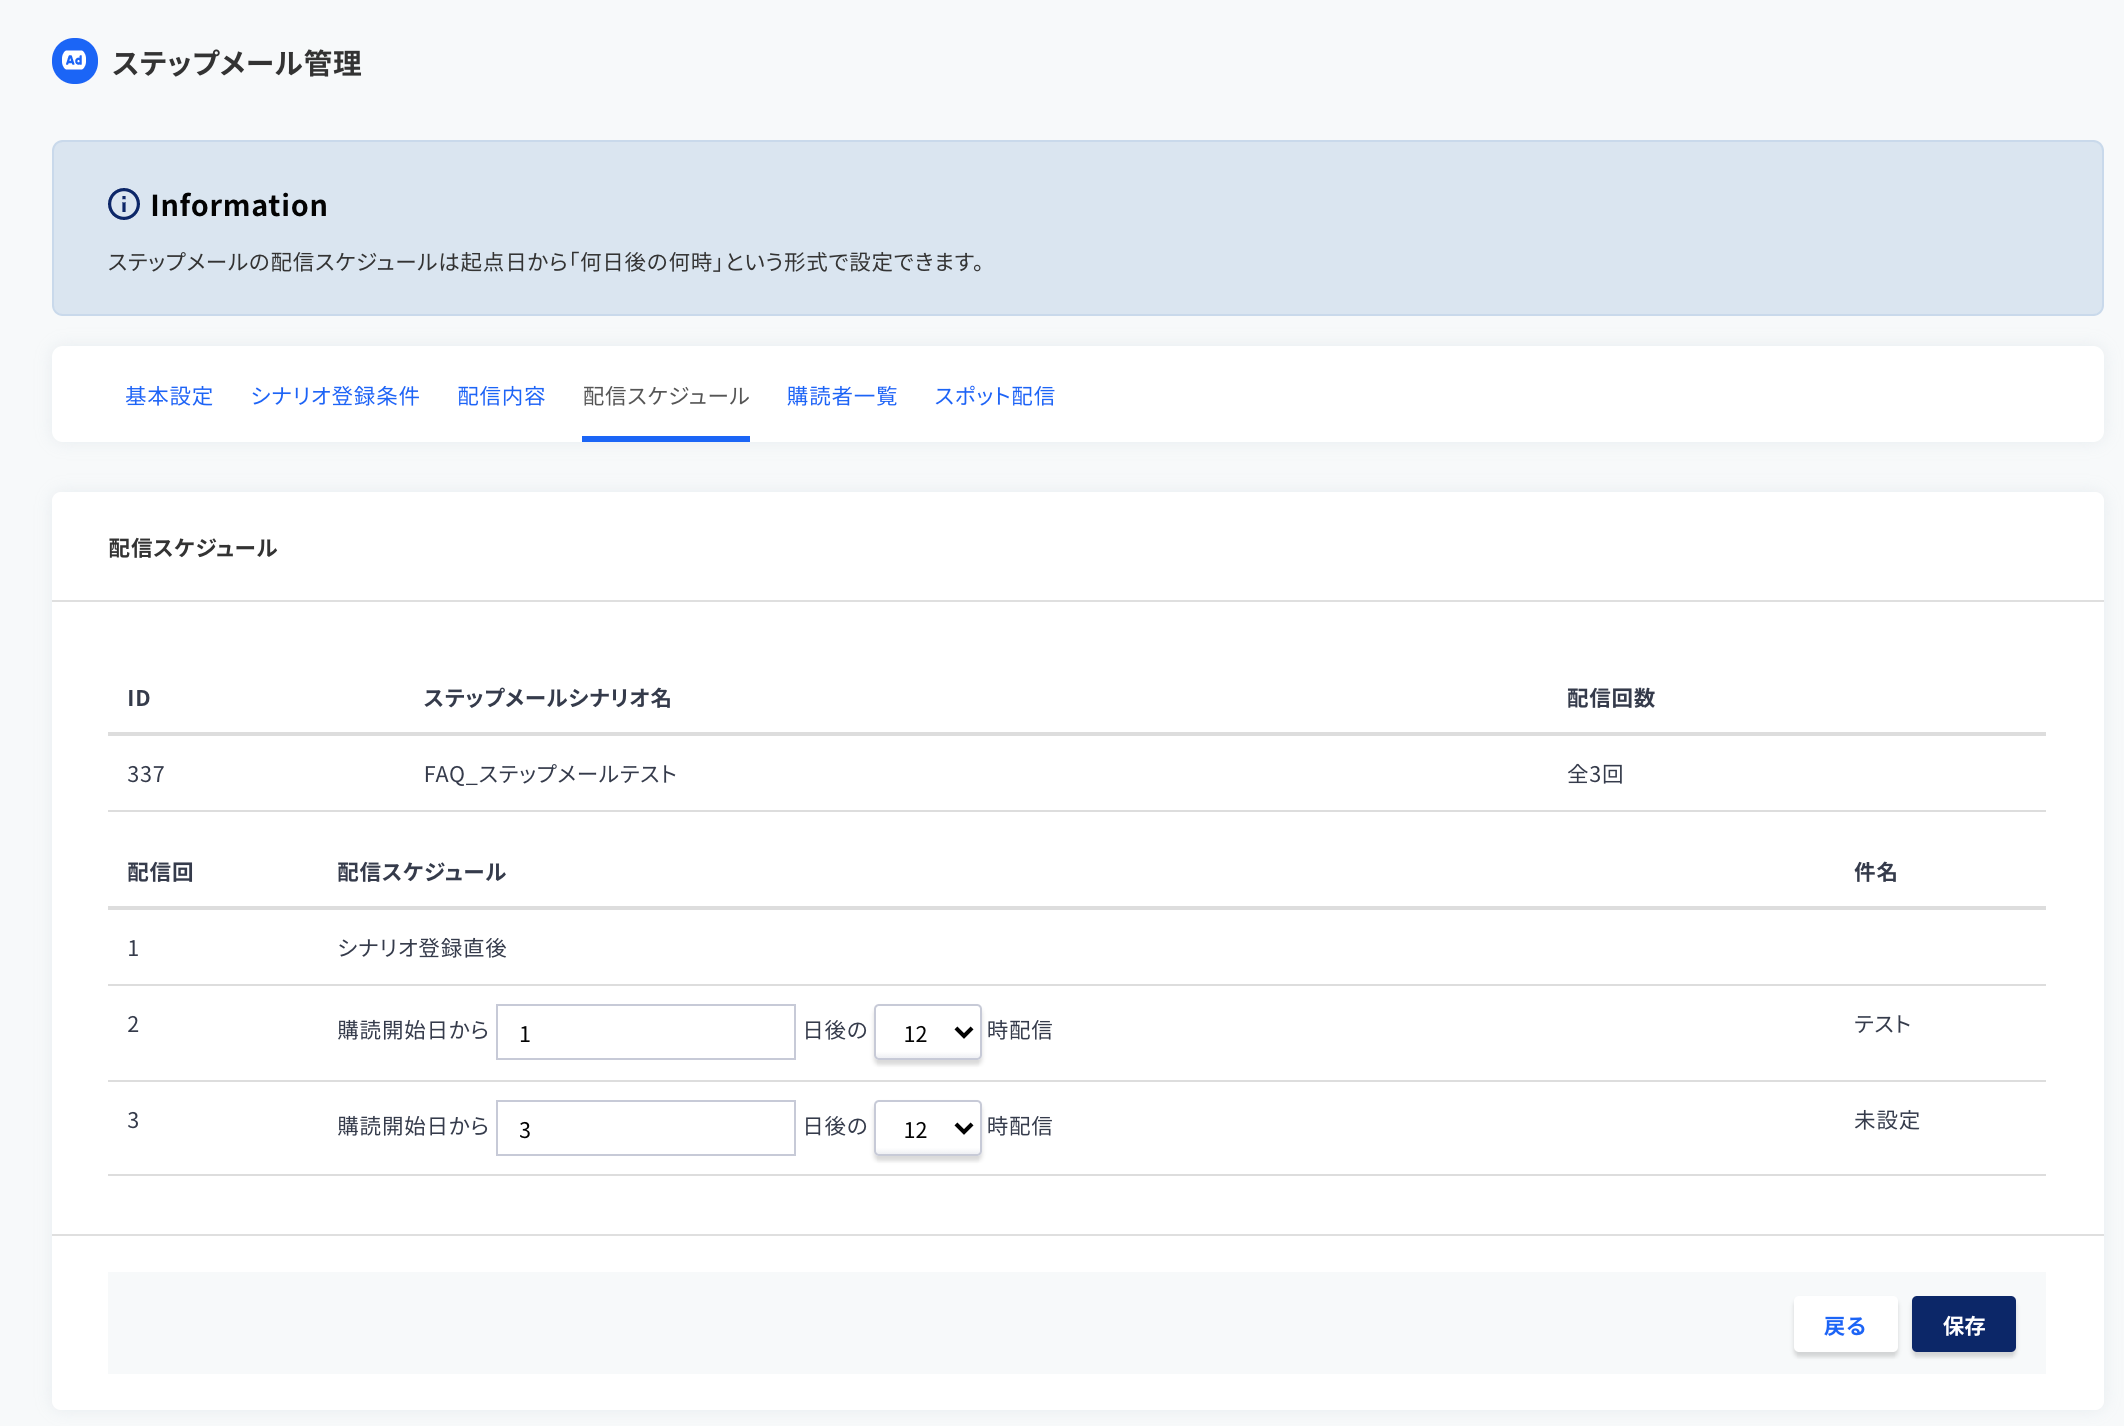Click シナリオ登録直後 schedule text

tap(422, 948)
